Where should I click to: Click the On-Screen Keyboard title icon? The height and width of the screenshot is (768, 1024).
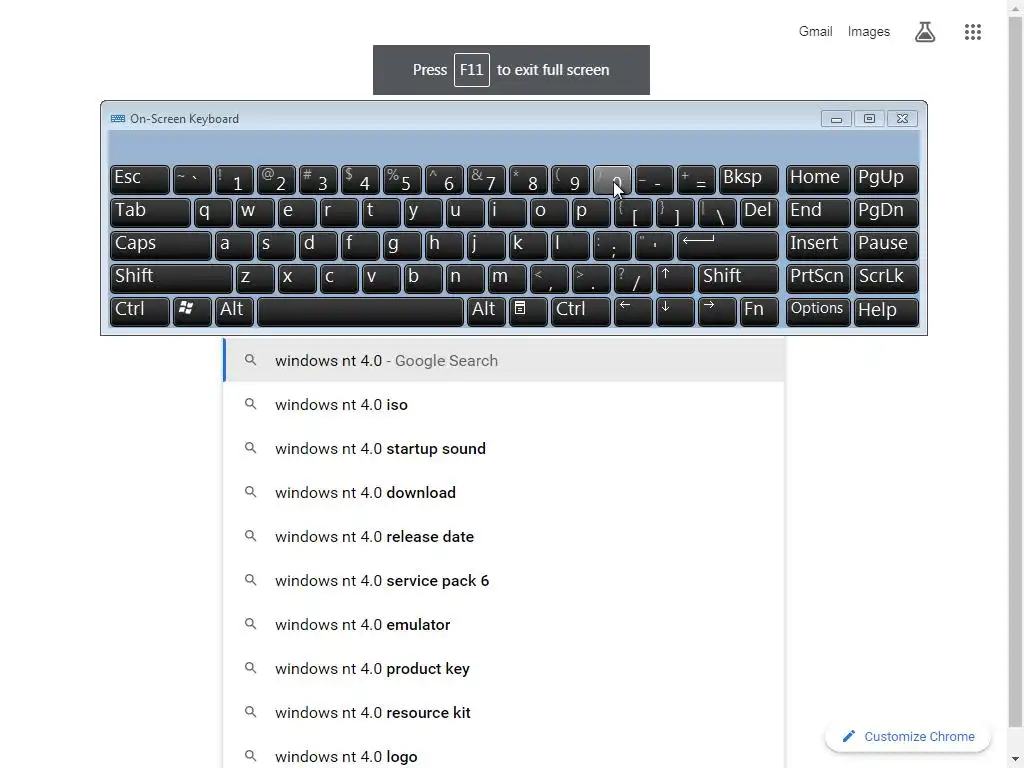118,119
